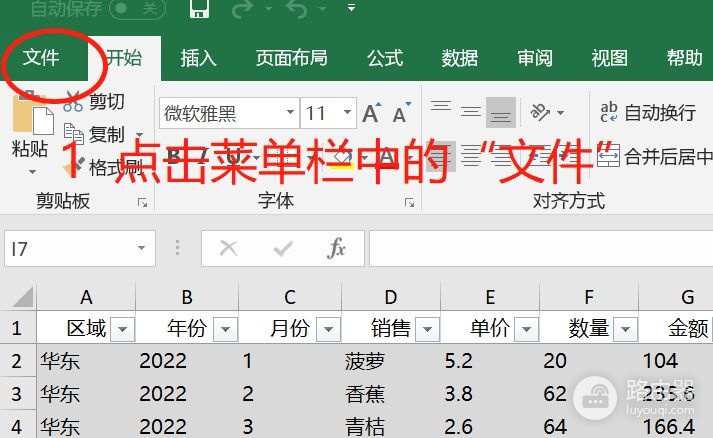Click the Merge and Center icon
This screenshot has width=713, height=438.
click(x=608, y=156)
